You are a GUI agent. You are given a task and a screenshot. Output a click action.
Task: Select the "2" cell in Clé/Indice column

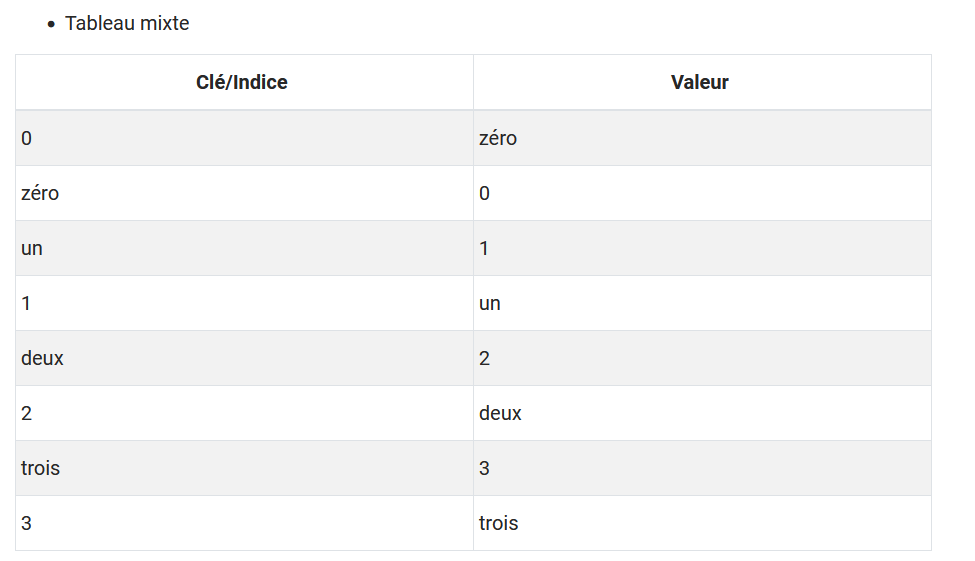(27, 413)
